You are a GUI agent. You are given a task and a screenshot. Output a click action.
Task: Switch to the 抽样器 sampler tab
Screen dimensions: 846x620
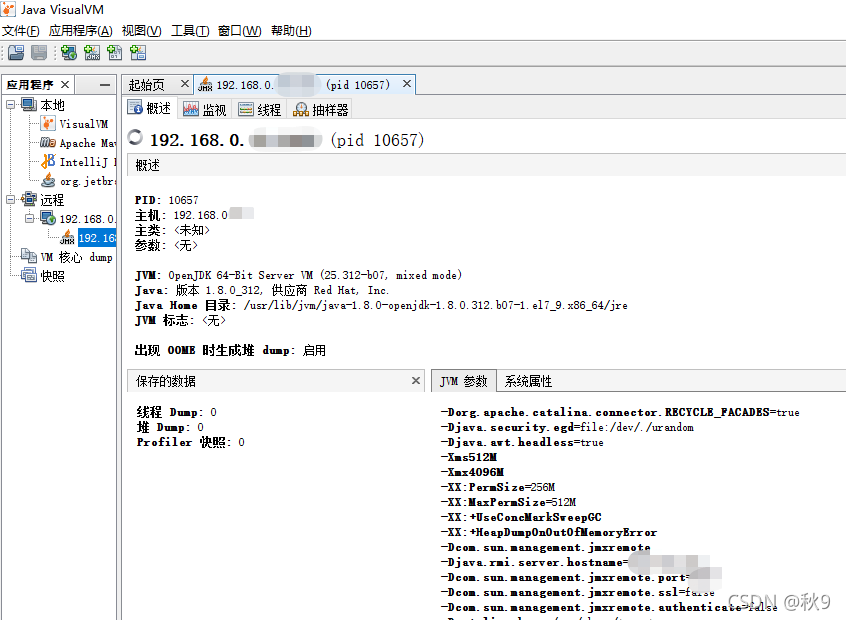pos(320,110)
